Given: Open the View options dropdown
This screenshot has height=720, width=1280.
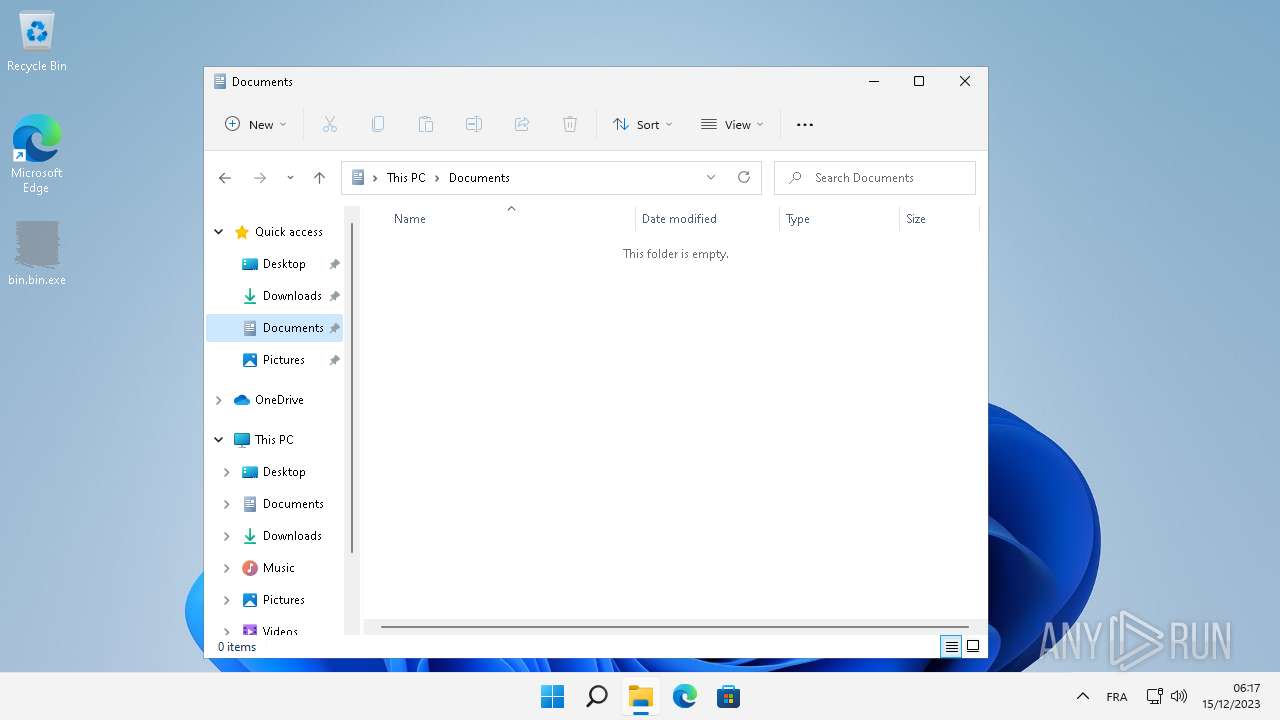Looking at the screenshot, I should 732,125.
